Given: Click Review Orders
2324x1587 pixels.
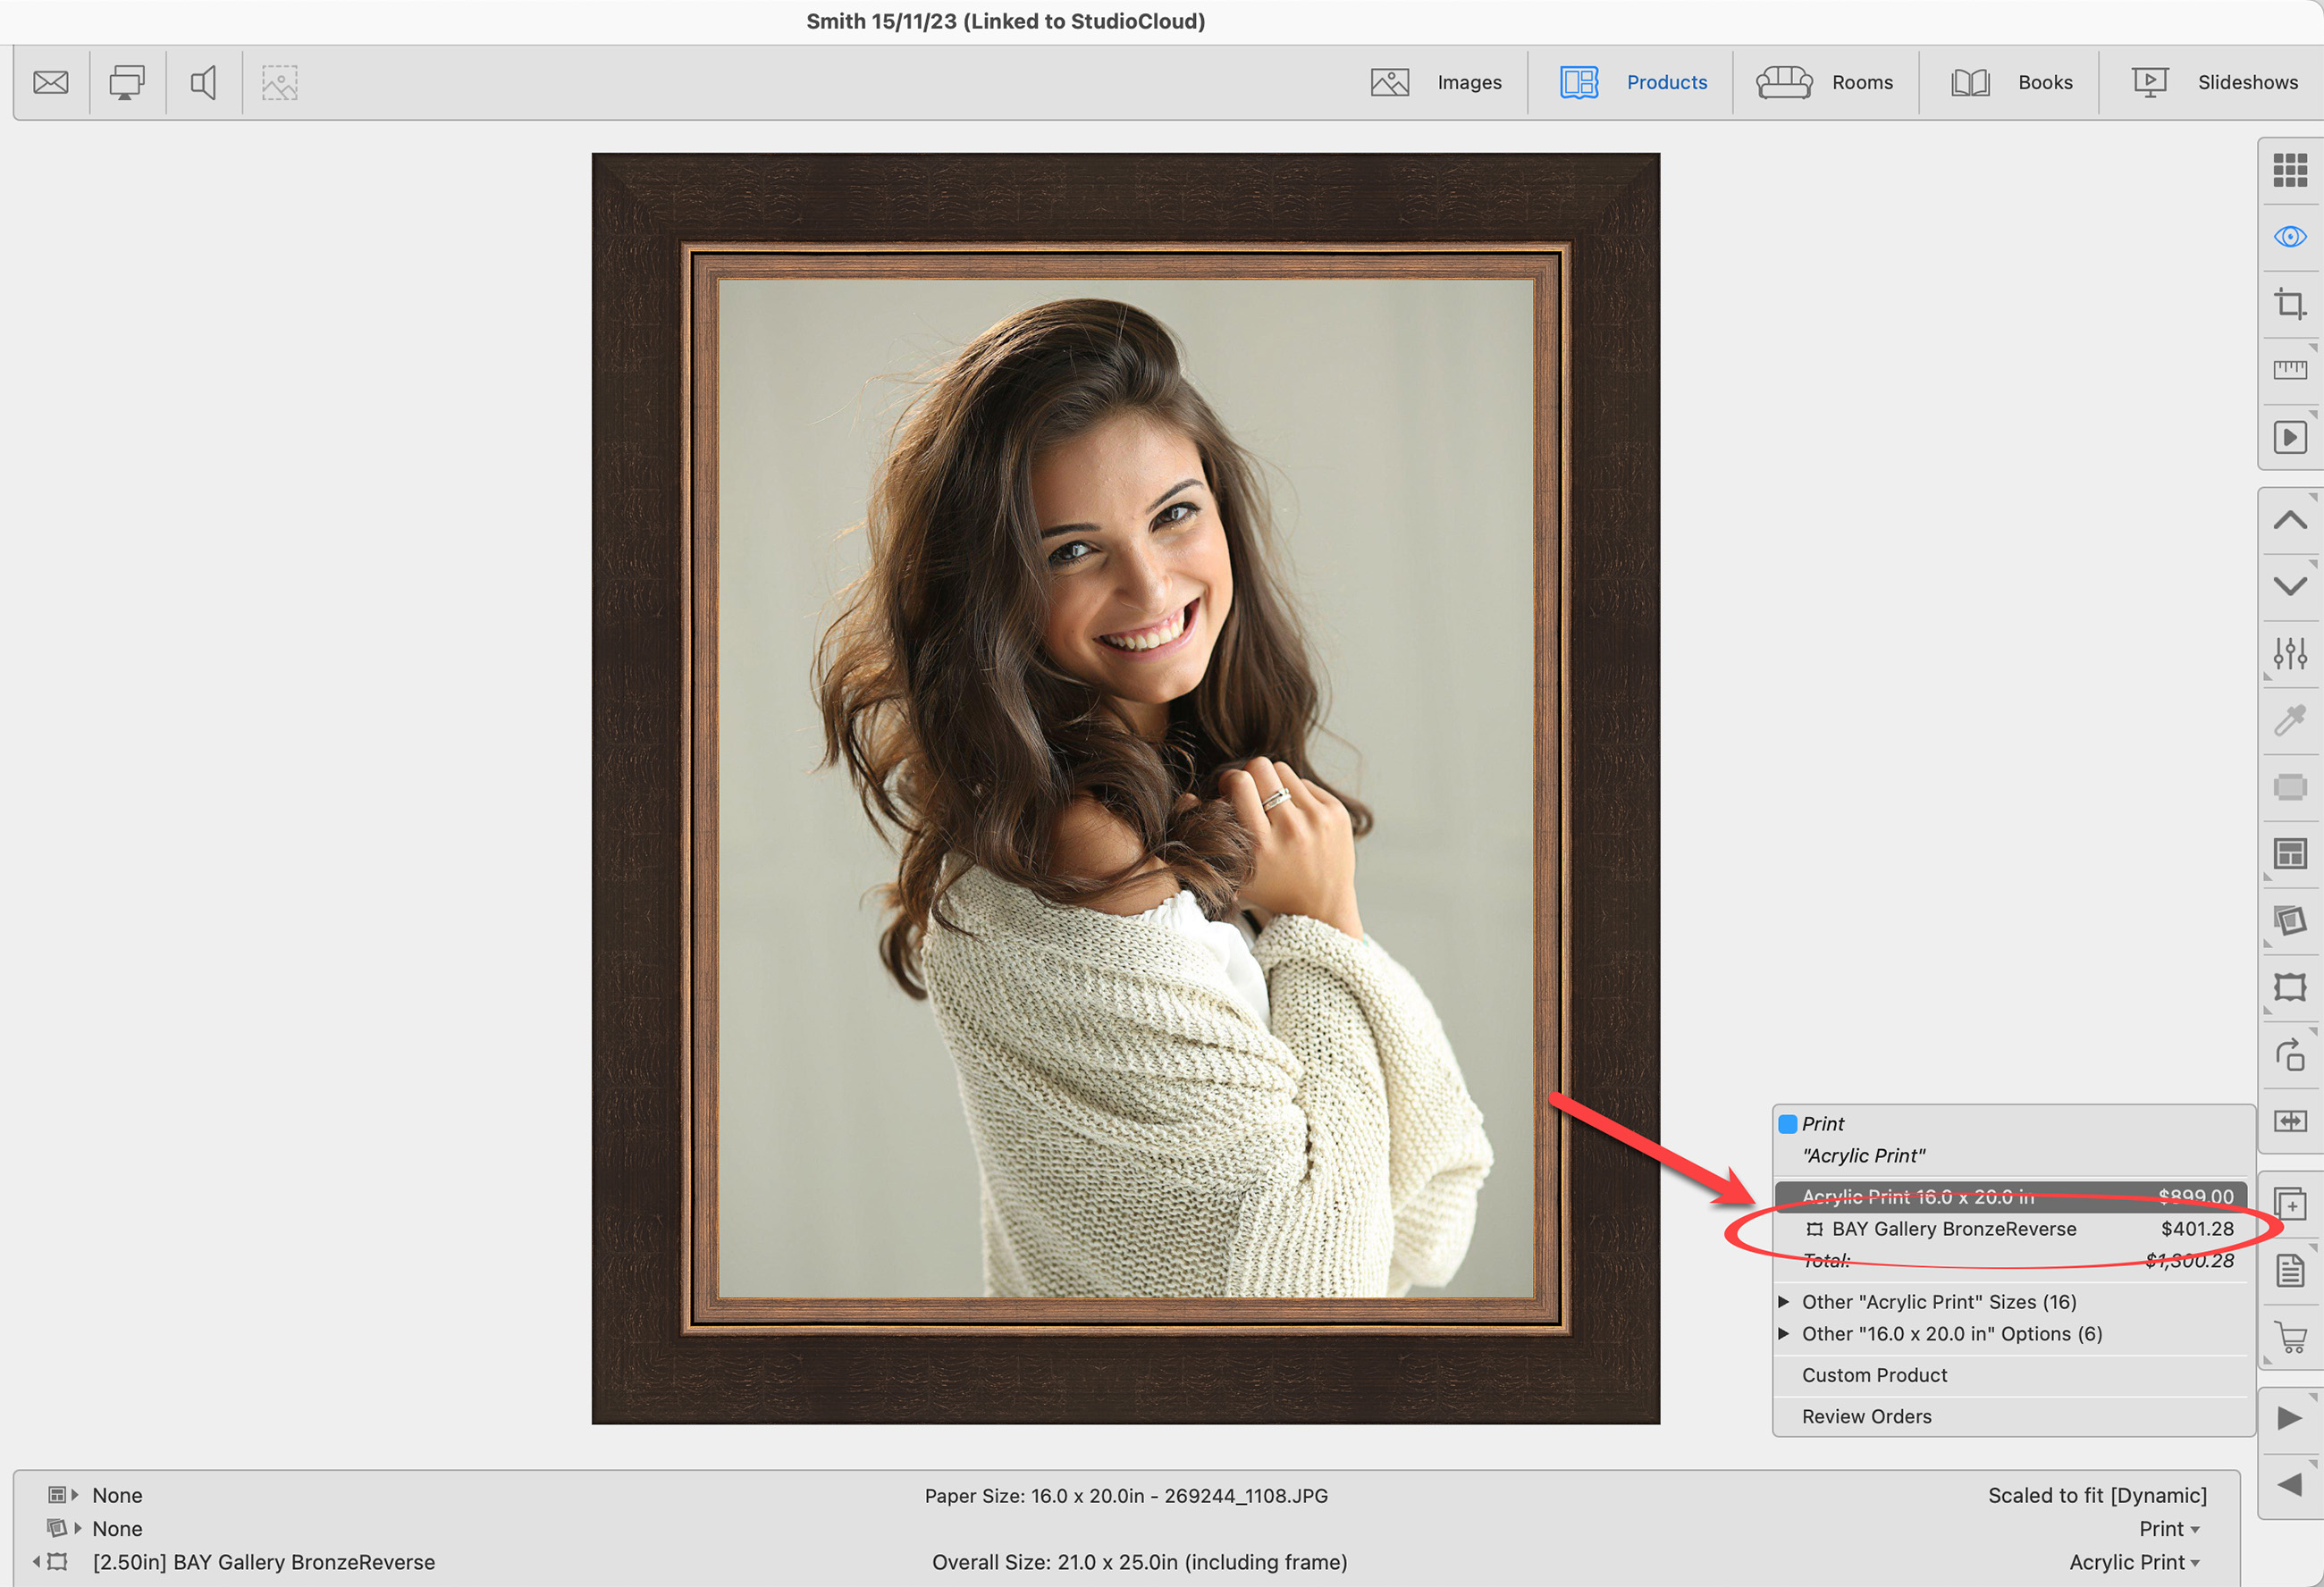Looking at the screenshot, I should pos(1866,1416).
